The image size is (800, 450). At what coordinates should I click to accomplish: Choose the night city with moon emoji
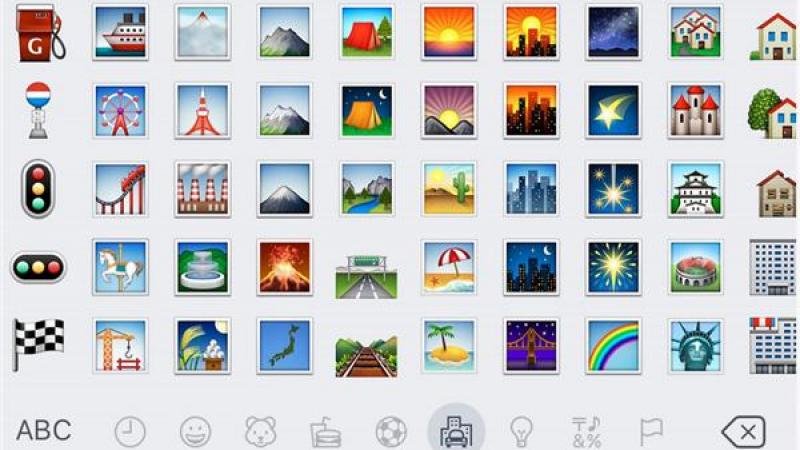(x=531, y=267)
